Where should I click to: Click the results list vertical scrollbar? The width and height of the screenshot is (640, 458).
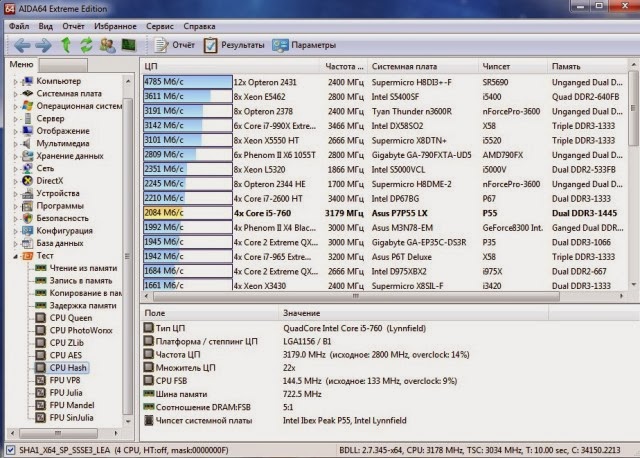pos(633,108)
